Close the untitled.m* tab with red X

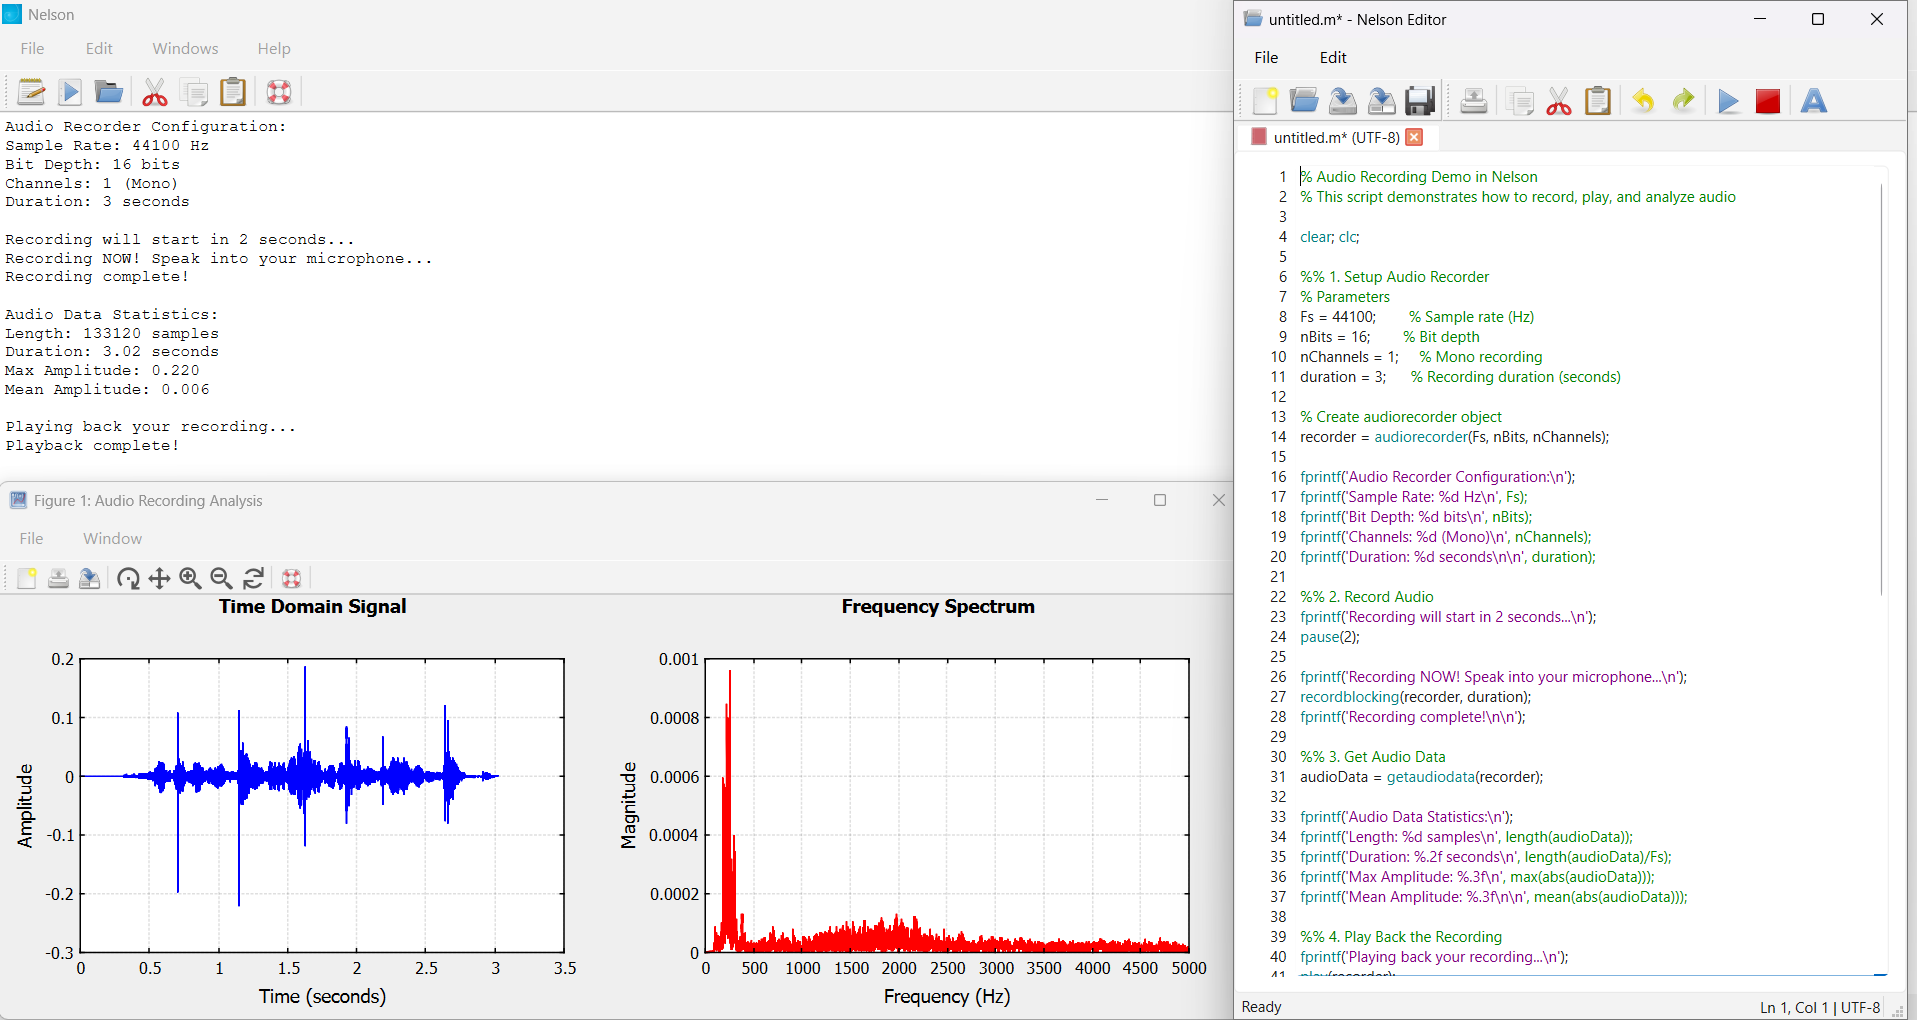[x=1414, y=137]
